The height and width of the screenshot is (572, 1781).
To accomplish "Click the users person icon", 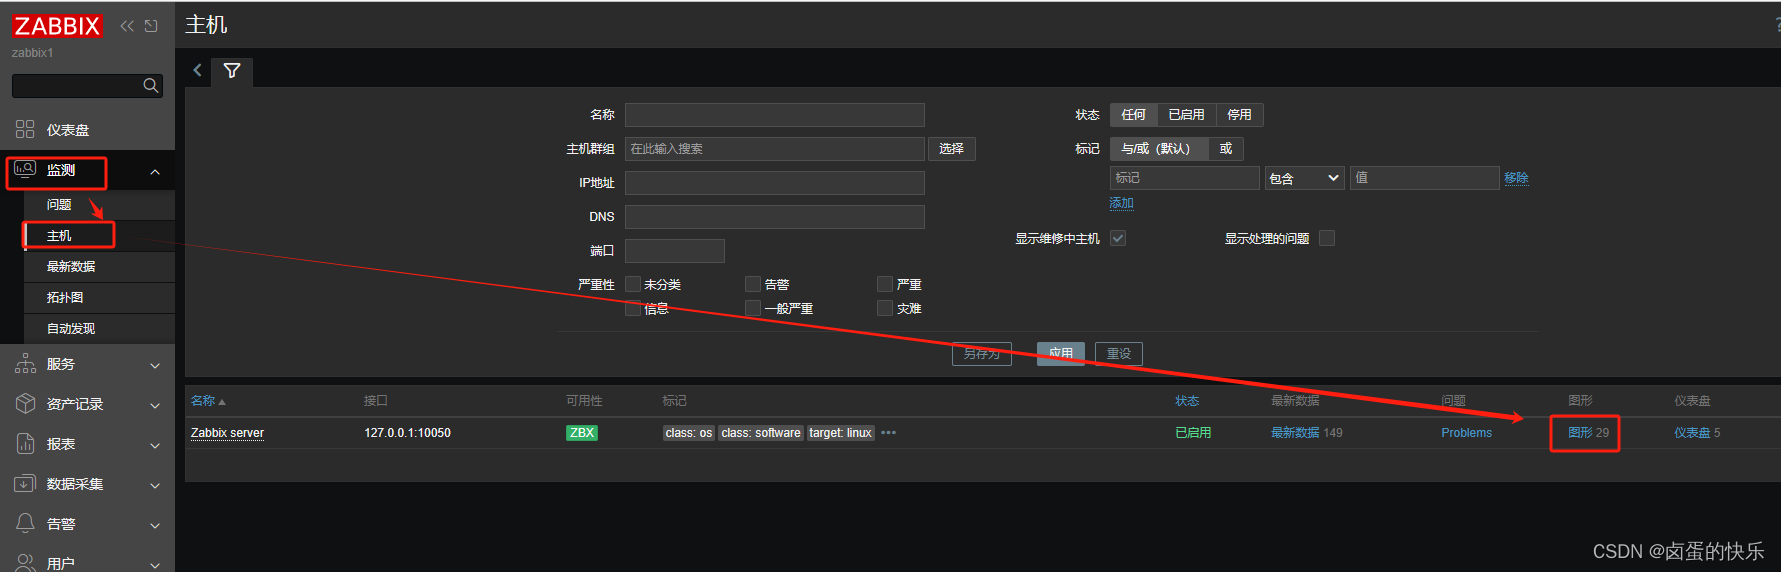I will pos(25,562).
